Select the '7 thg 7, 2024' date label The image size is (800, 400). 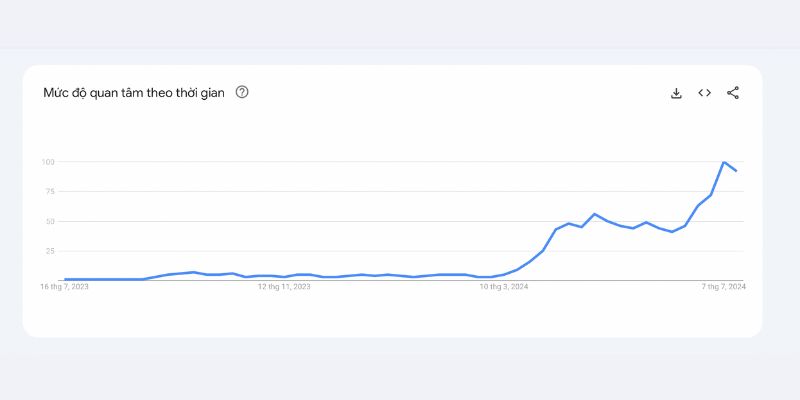723,287
